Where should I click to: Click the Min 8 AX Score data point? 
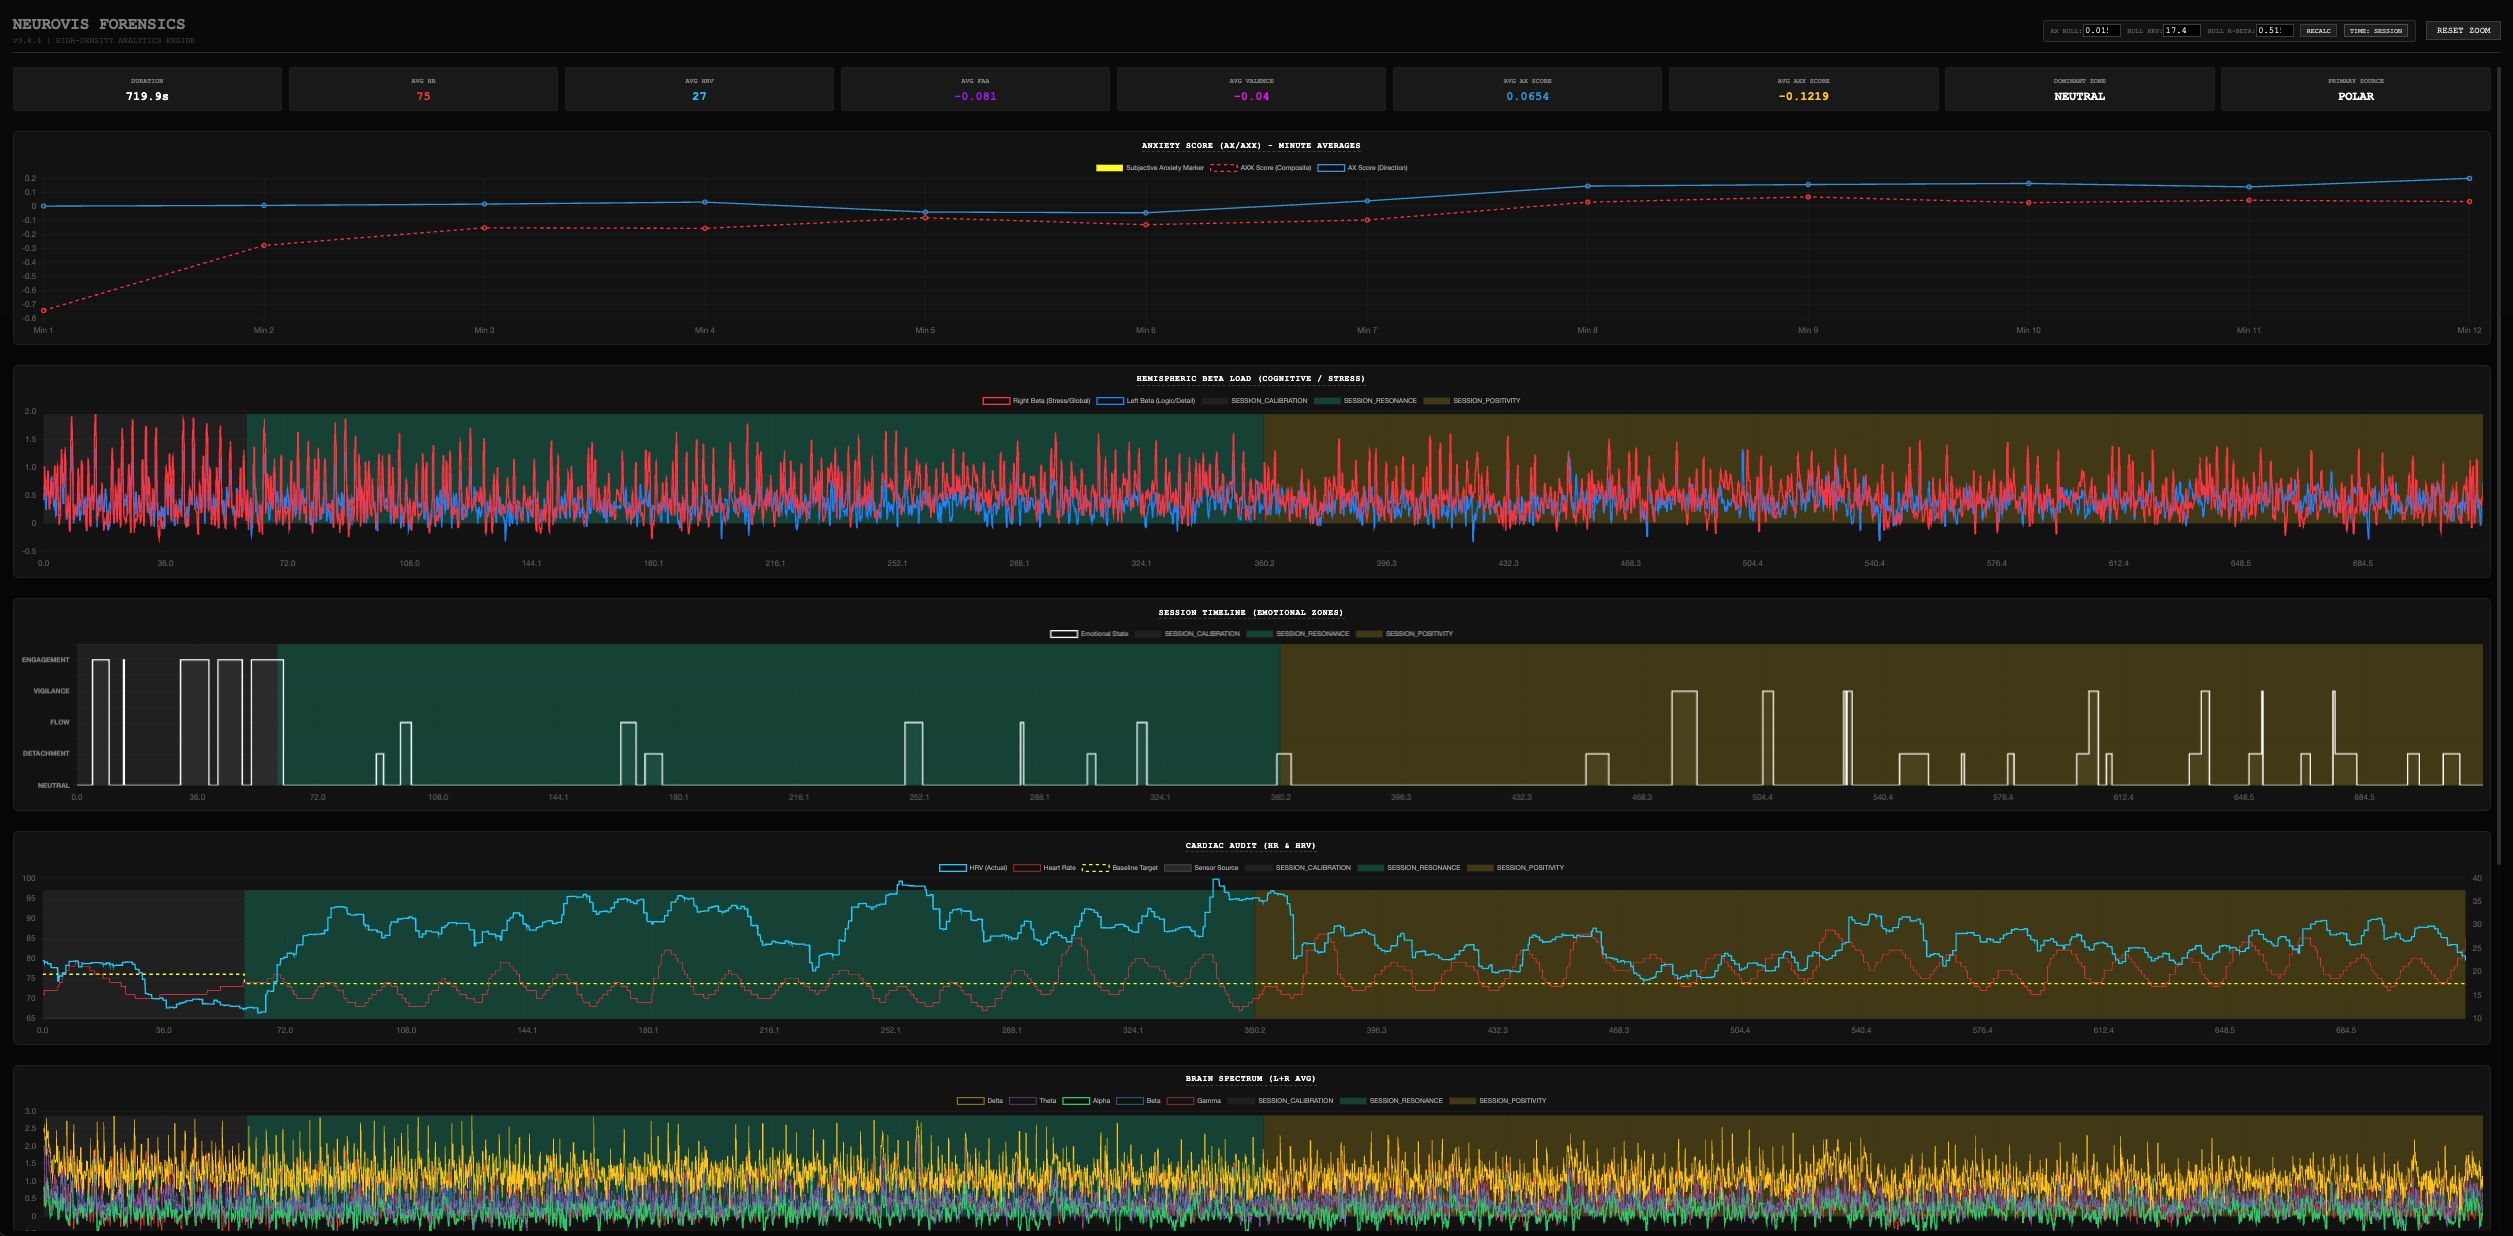coord(1587,186)
